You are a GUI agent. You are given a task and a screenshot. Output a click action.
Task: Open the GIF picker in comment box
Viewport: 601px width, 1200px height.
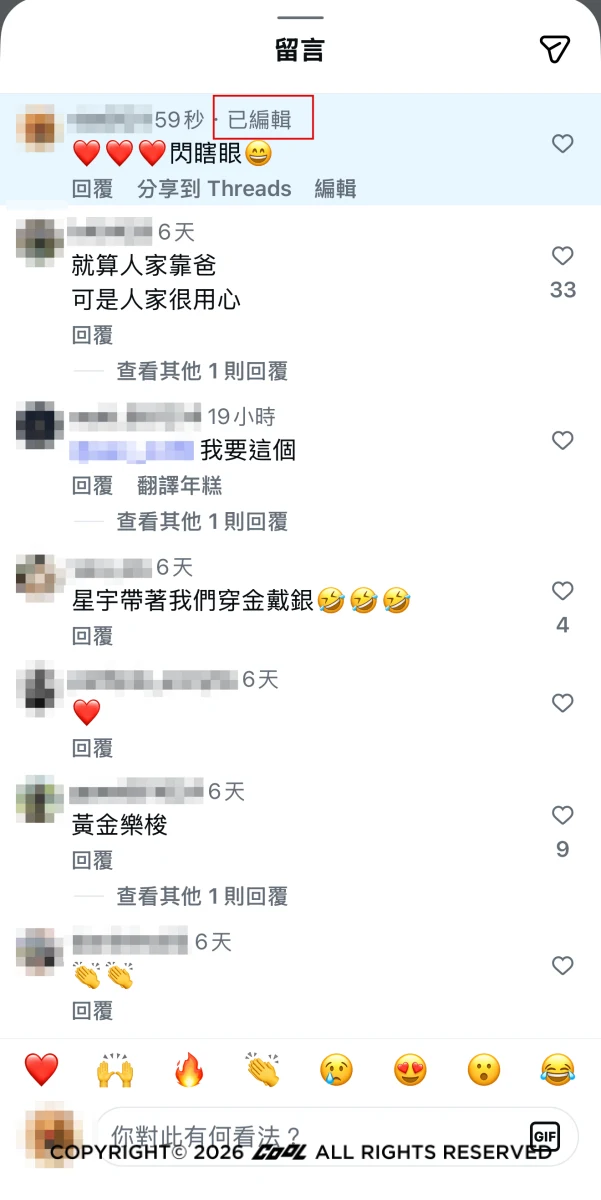click(x=545, y=1136)
